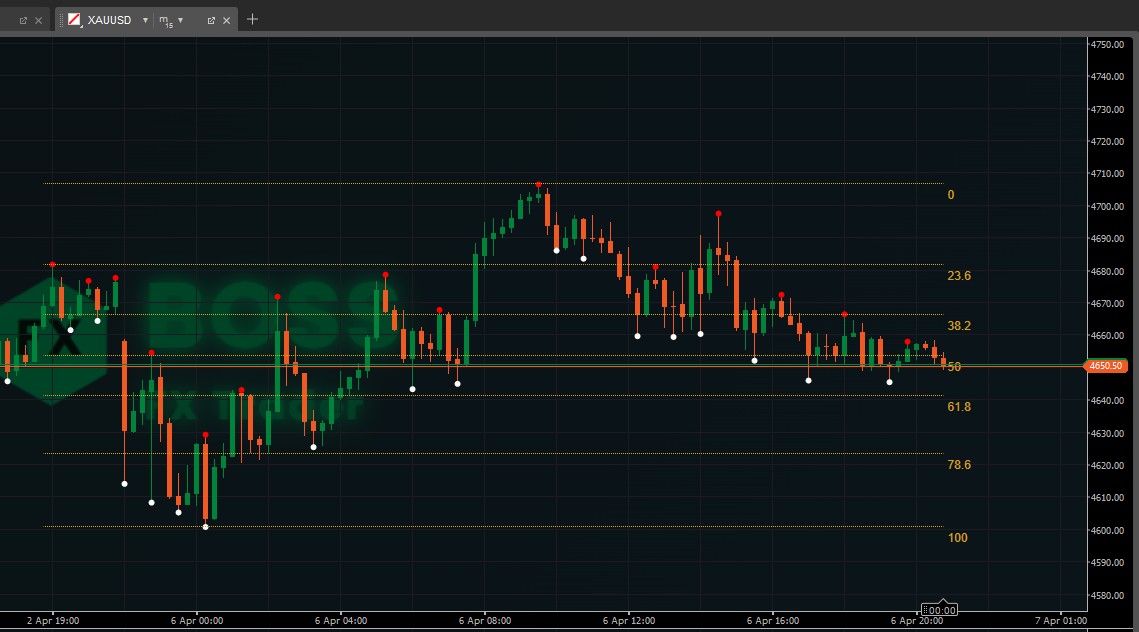Click the plus icon to open new chart
This screenshot has width=1139, height=632.
pyautogui.click(x=252, y=19)
